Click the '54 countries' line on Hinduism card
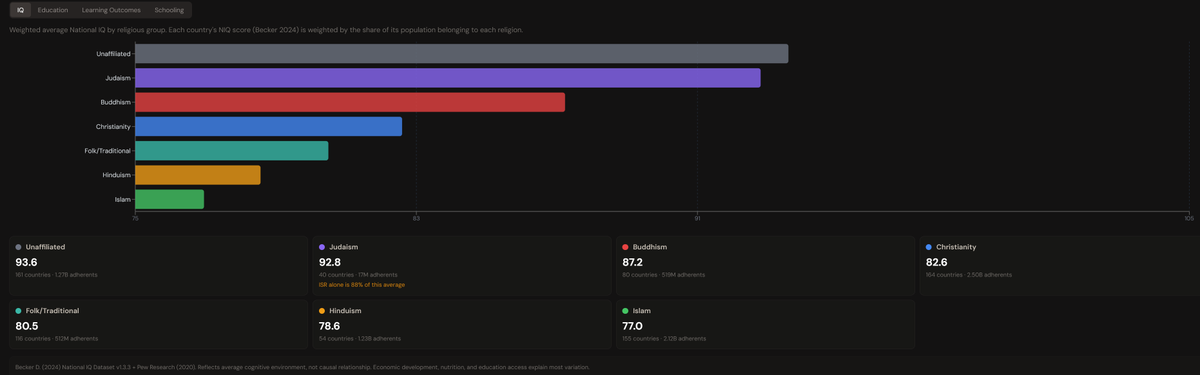This screenshot has height=375, width=1200. (359, 338)
